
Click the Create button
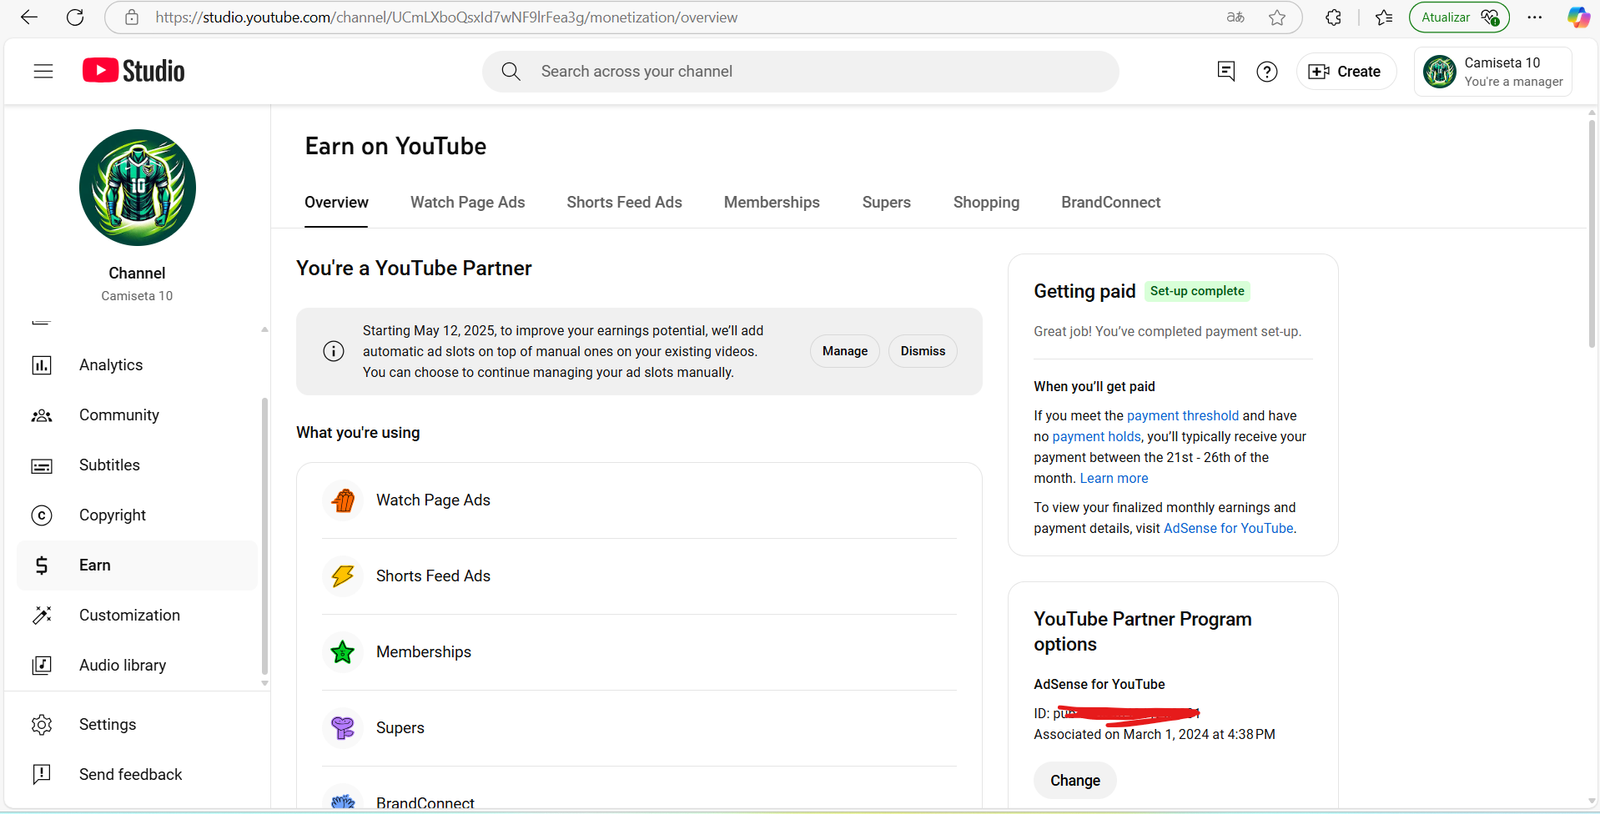click(1346, 71)
